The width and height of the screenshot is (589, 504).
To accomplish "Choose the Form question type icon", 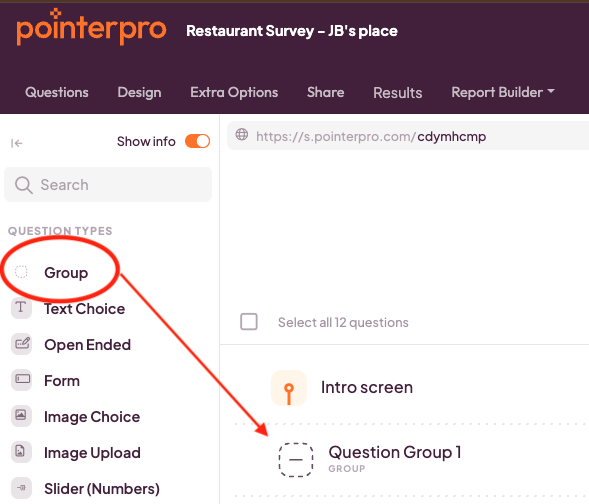I will (x=21, y=380).
